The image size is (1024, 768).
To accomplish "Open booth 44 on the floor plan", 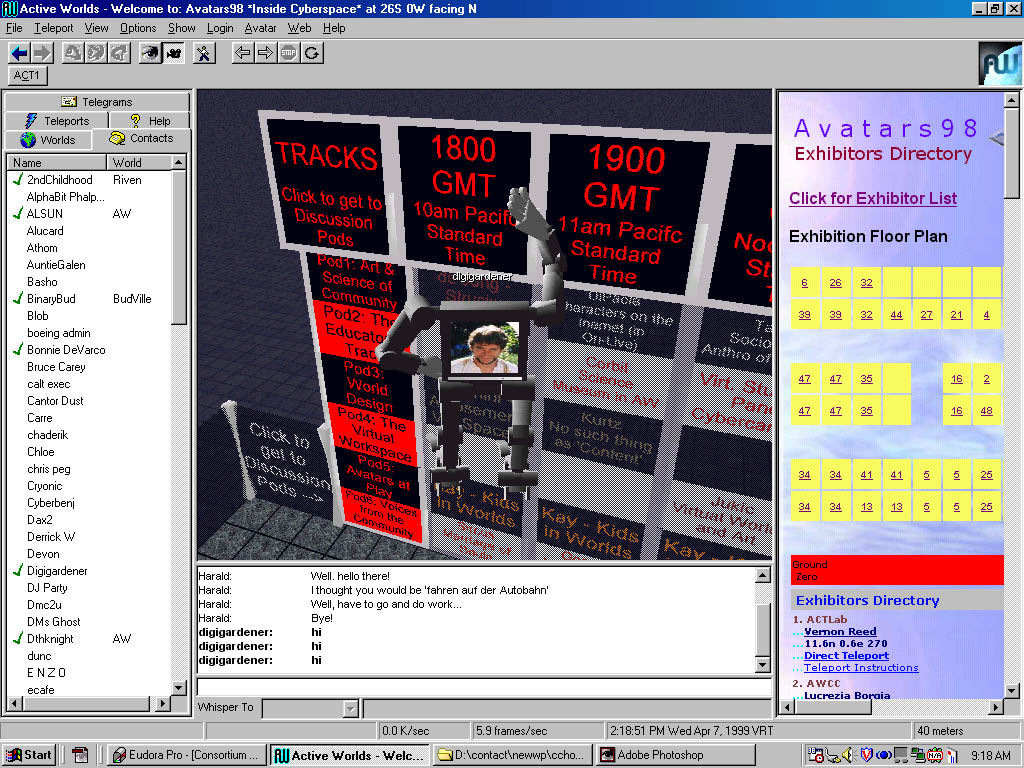I will click(897, 315).
